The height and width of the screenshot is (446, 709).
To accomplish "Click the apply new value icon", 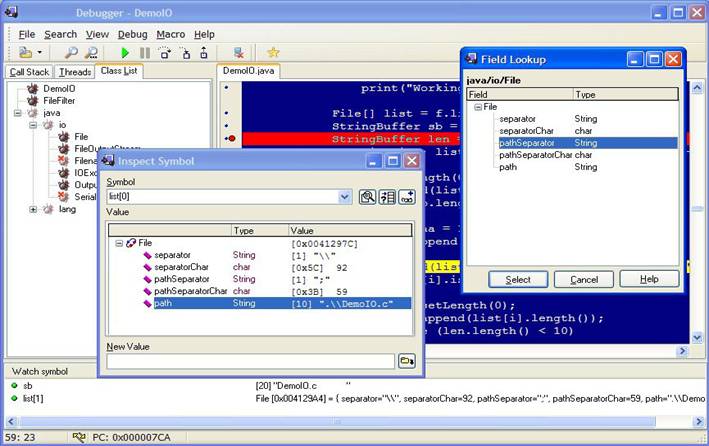I will click(407, 361).
